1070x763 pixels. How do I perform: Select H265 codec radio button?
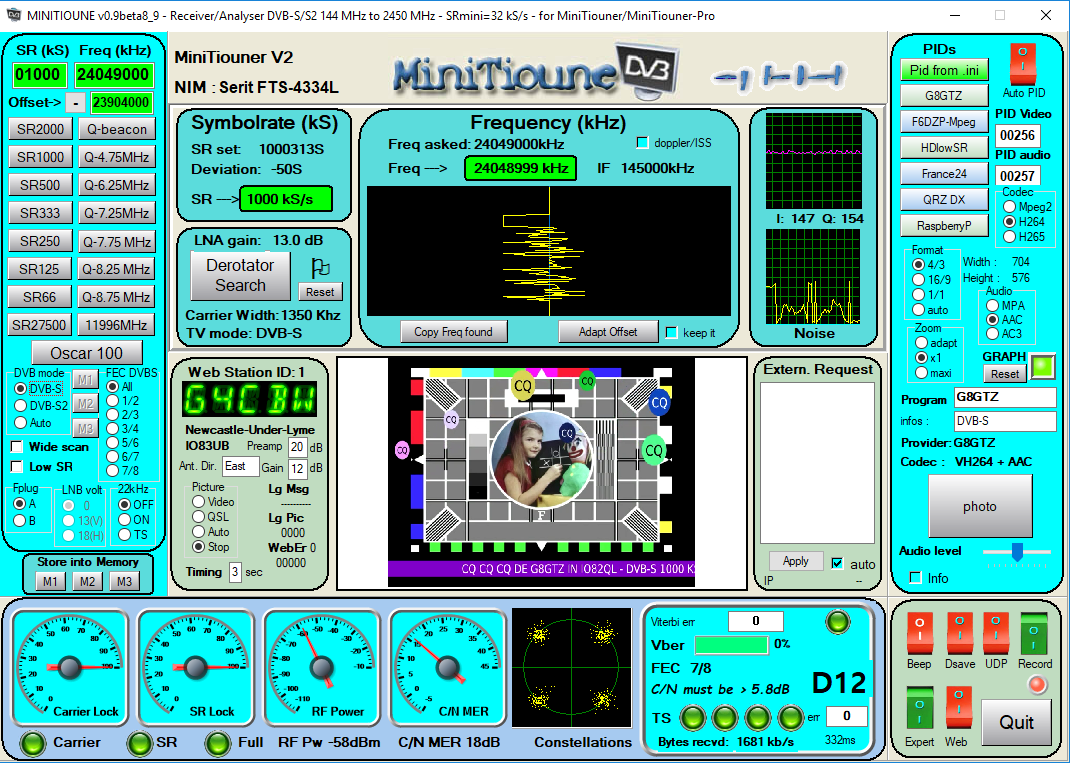pos(1009,237)
